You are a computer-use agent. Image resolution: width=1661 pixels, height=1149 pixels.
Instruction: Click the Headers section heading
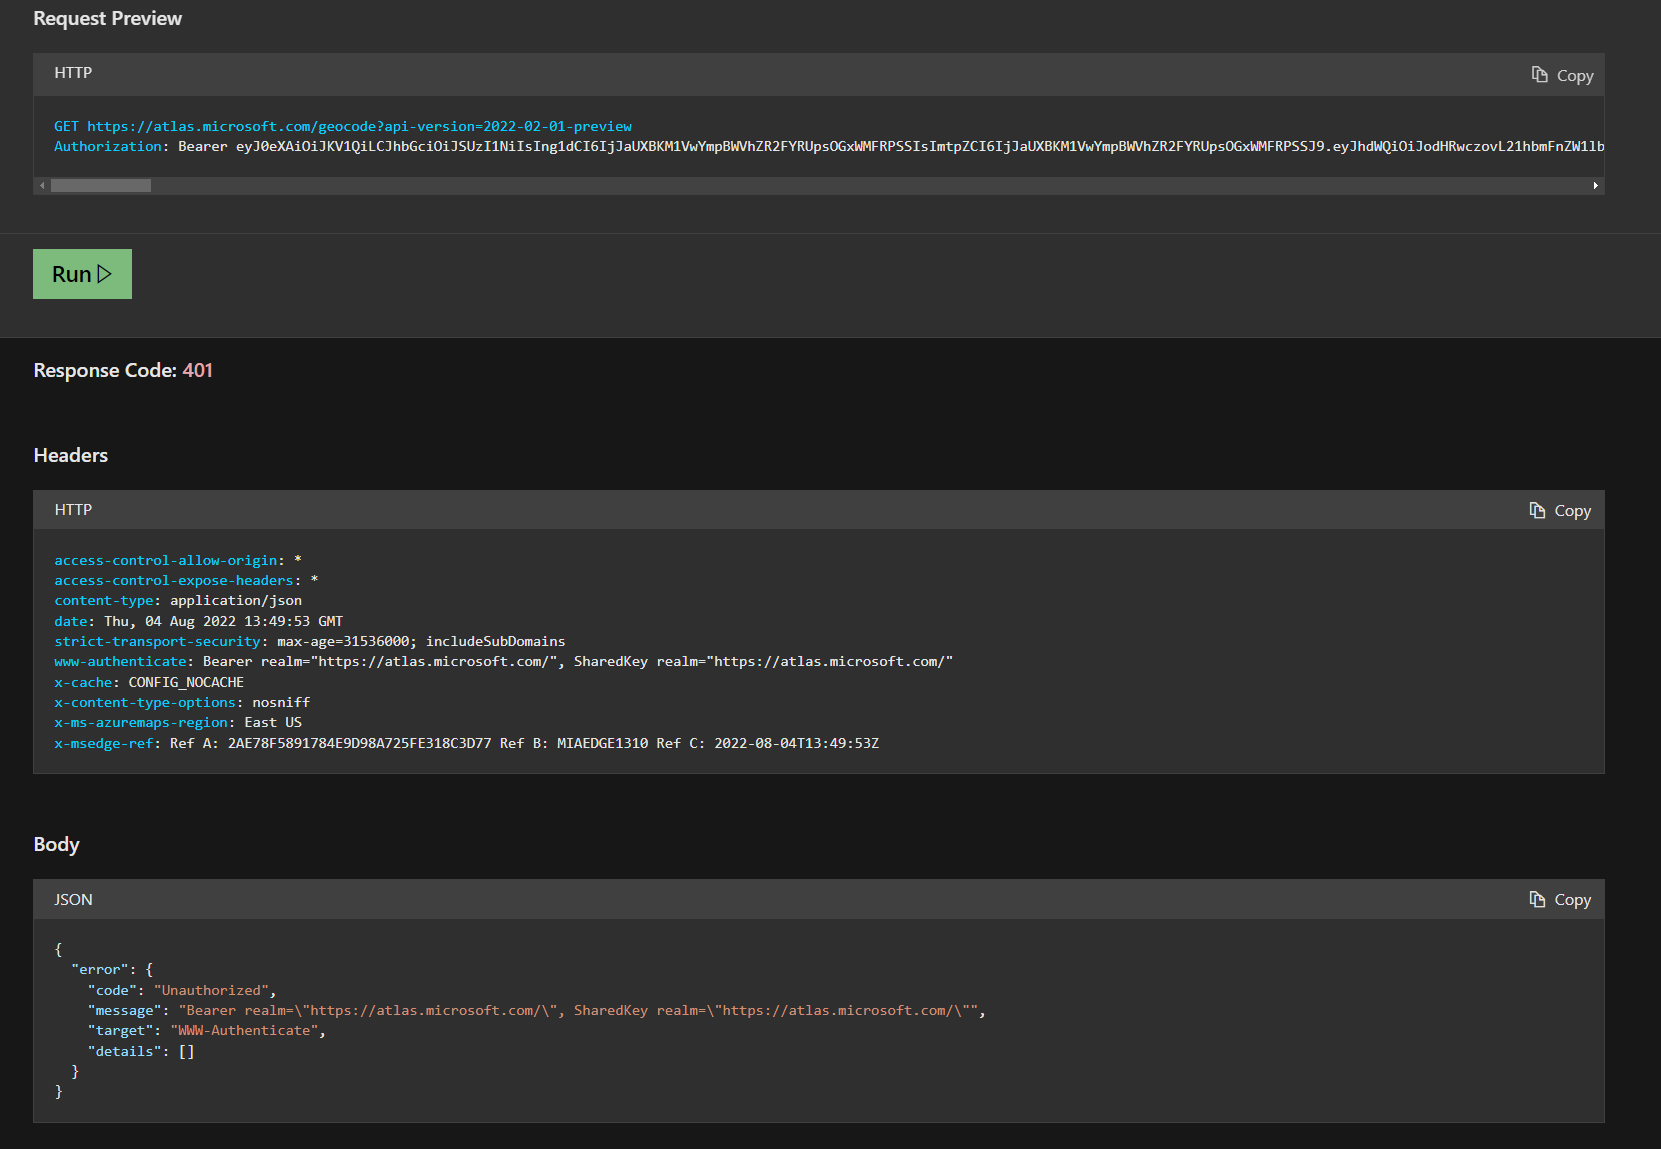(71, 455)
